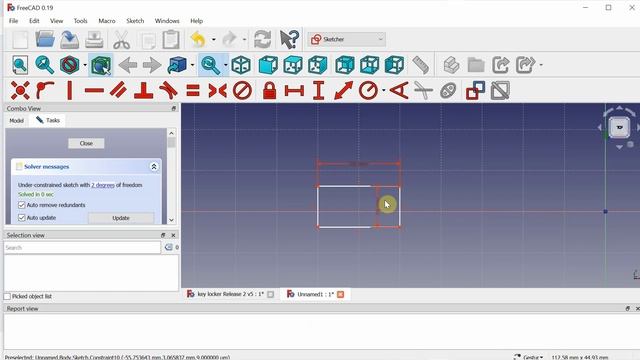Apply block constraint
The image size is (640, 360).
[242, 90]
